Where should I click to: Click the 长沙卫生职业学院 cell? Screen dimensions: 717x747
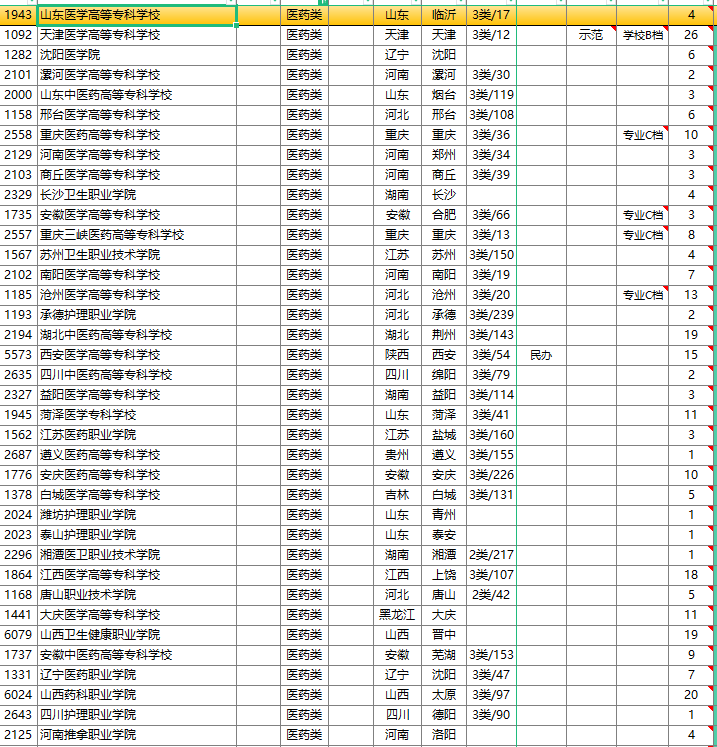[x=137, y=195]
